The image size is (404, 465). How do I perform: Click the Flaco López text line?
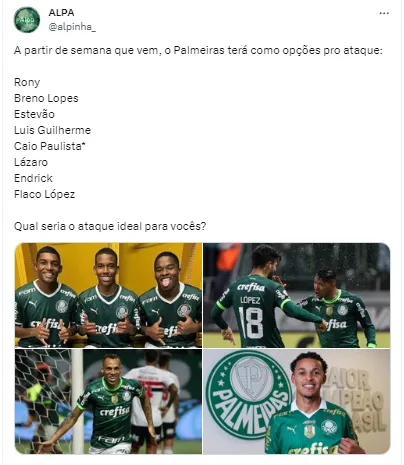coord(44,194)
